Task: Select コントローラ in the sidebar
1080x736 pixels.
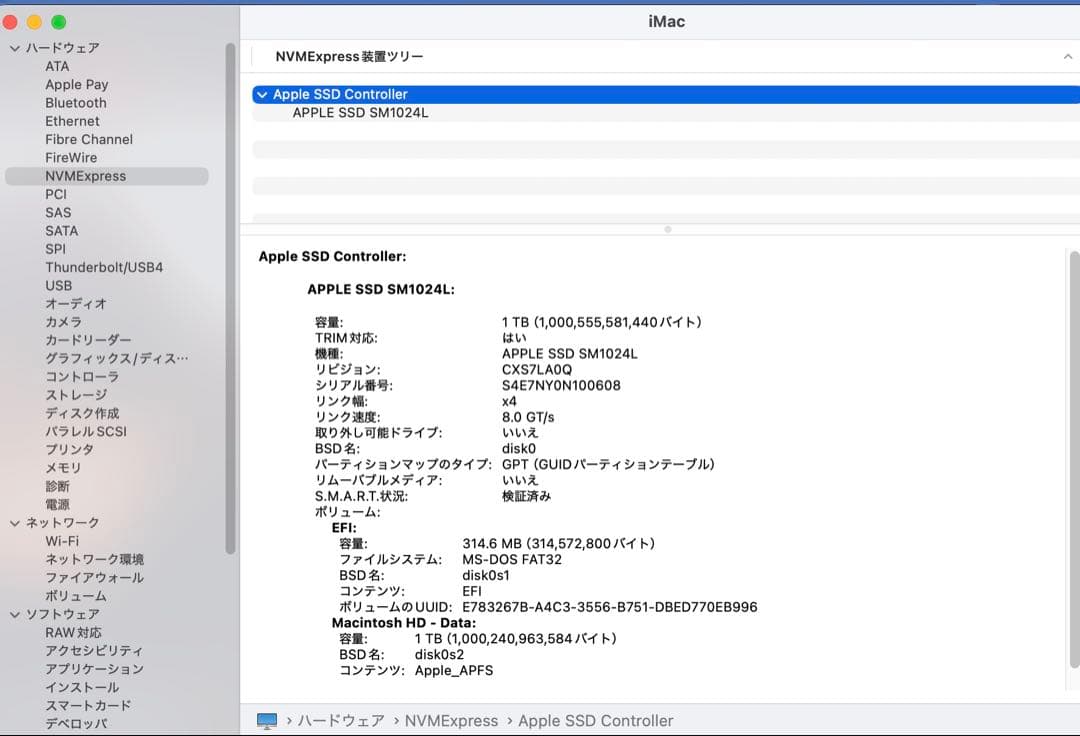Action: 82,377
